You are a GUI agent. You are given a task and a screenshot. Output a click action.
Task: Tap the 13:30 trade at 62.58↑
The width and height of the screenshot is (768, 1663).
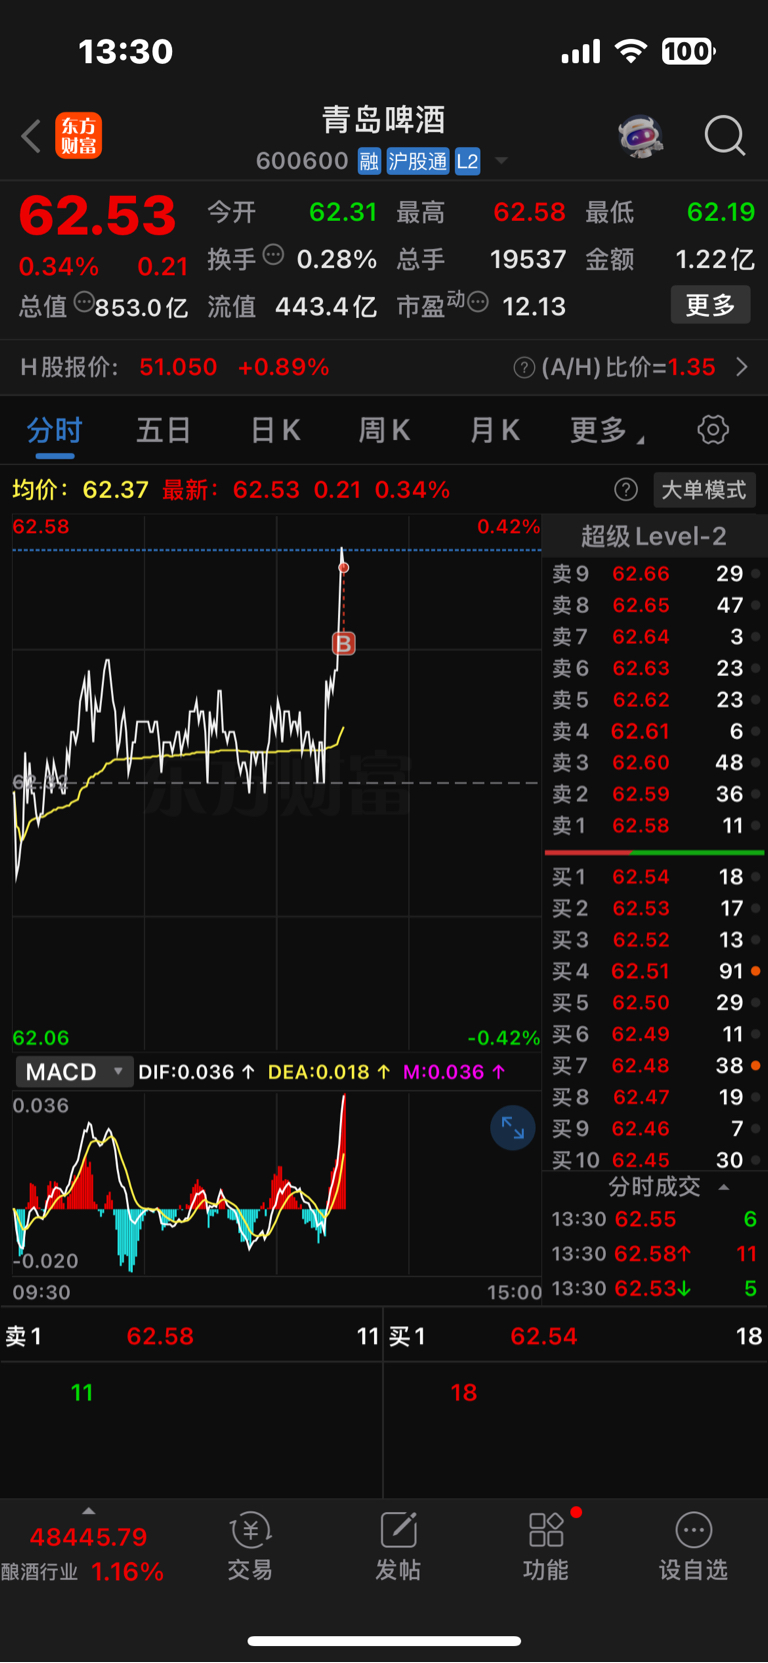click(654, 1254)
